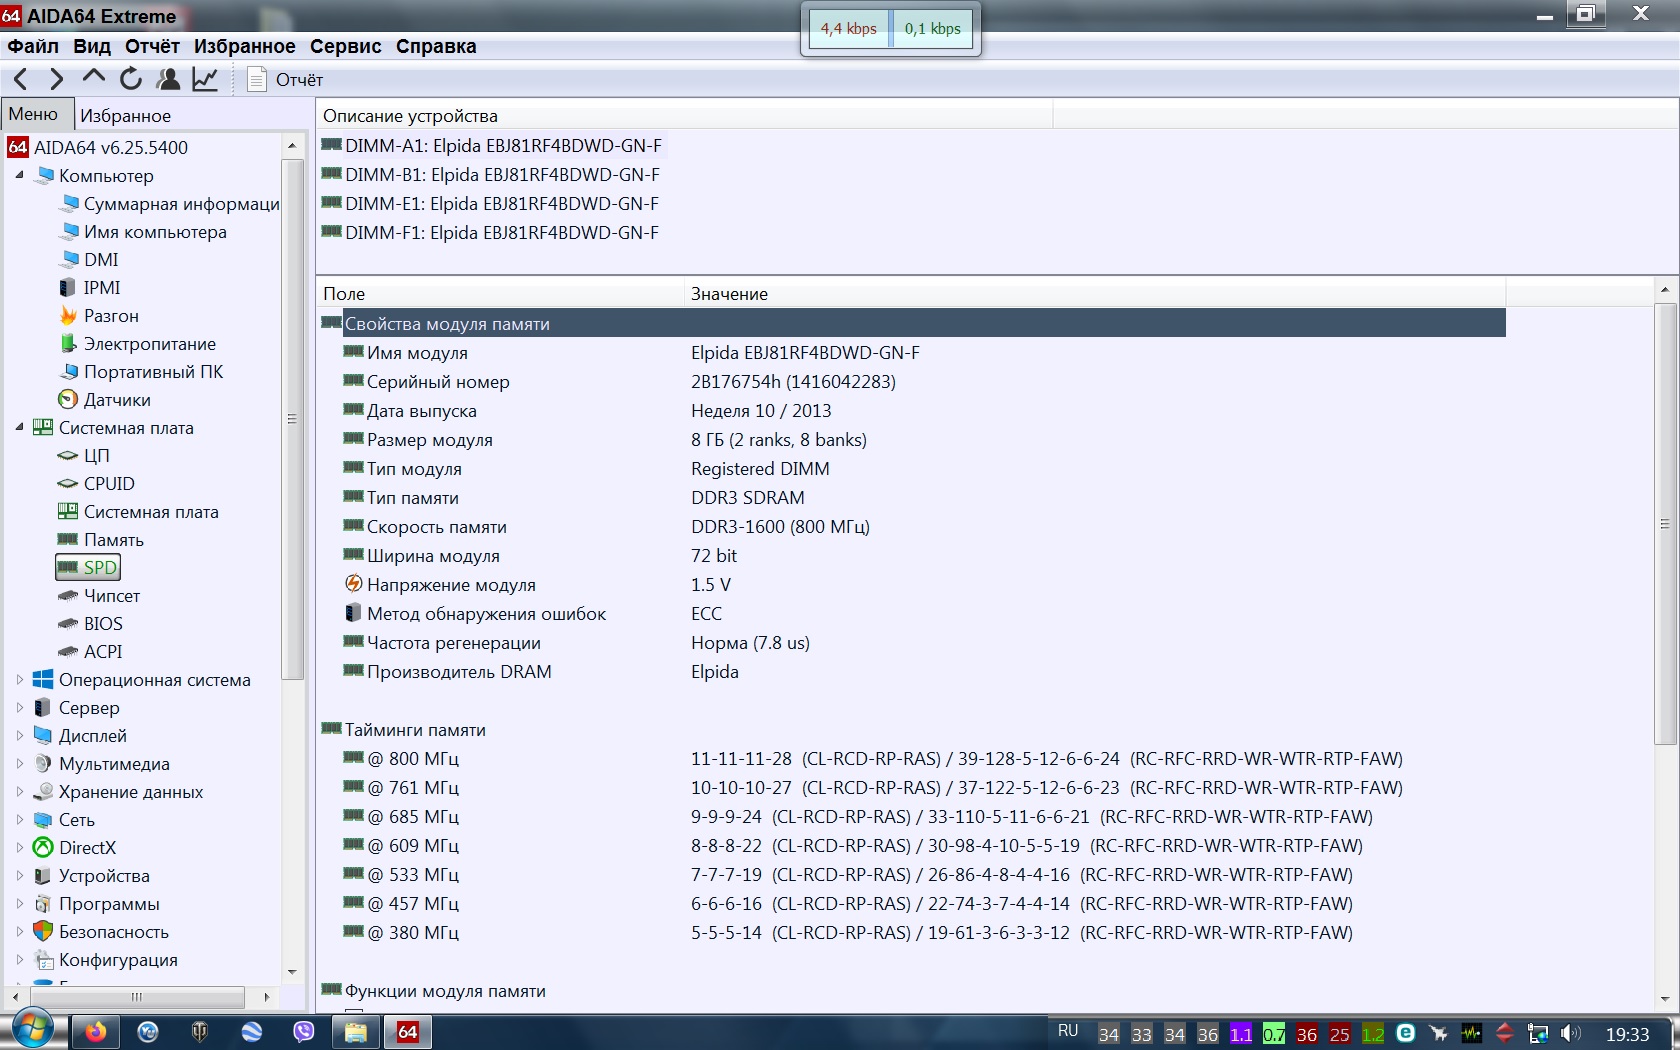Open the Разгон overclock page

point(99,315)
